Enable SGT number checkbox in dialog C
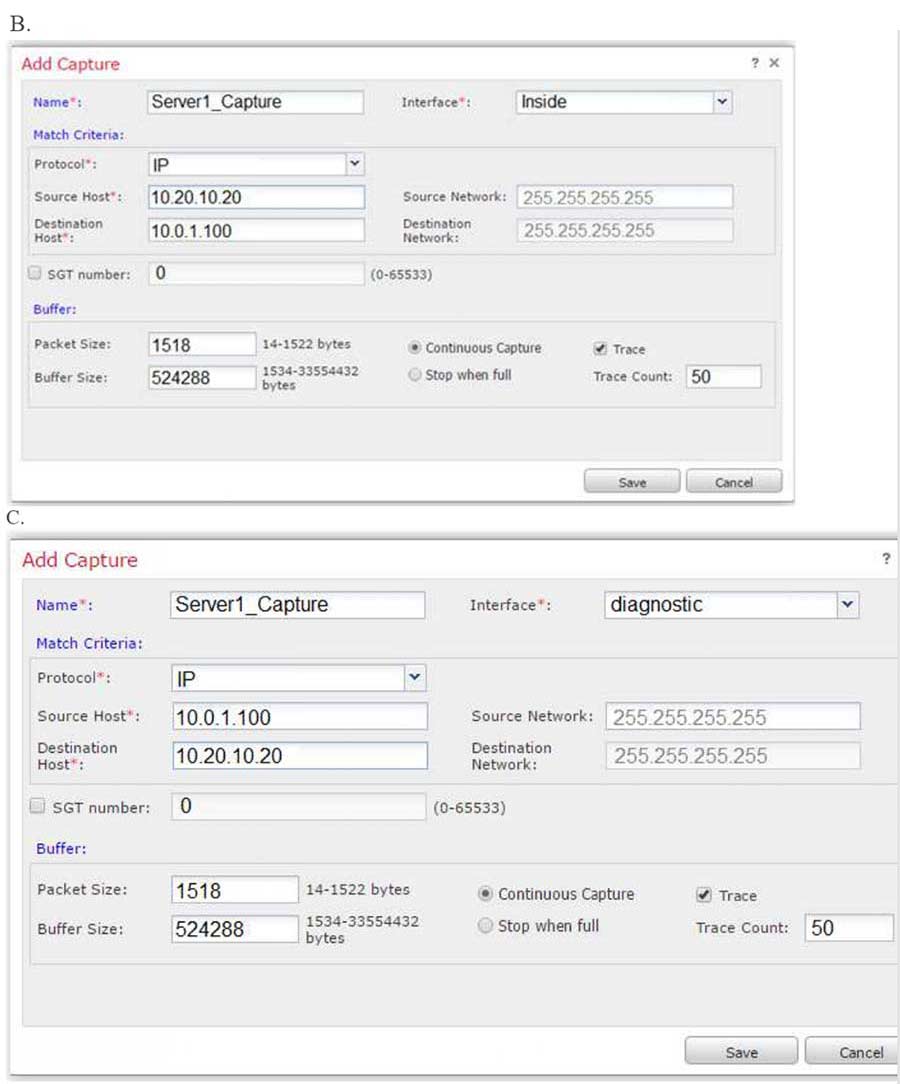Viewport: 900px width, 1084px height. point(38,806)
